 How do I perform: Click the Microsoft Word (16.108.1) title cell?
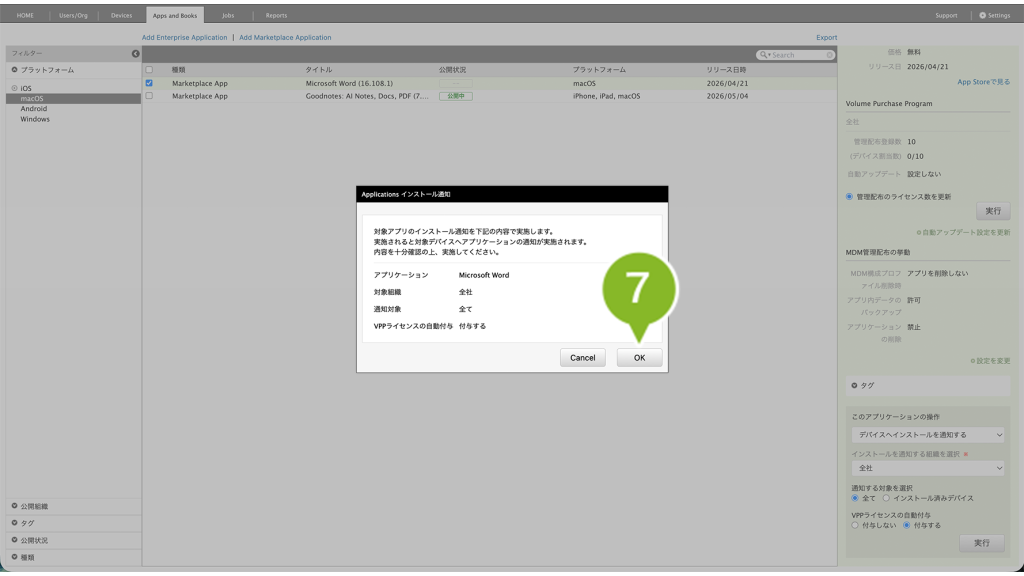[349, 84]
